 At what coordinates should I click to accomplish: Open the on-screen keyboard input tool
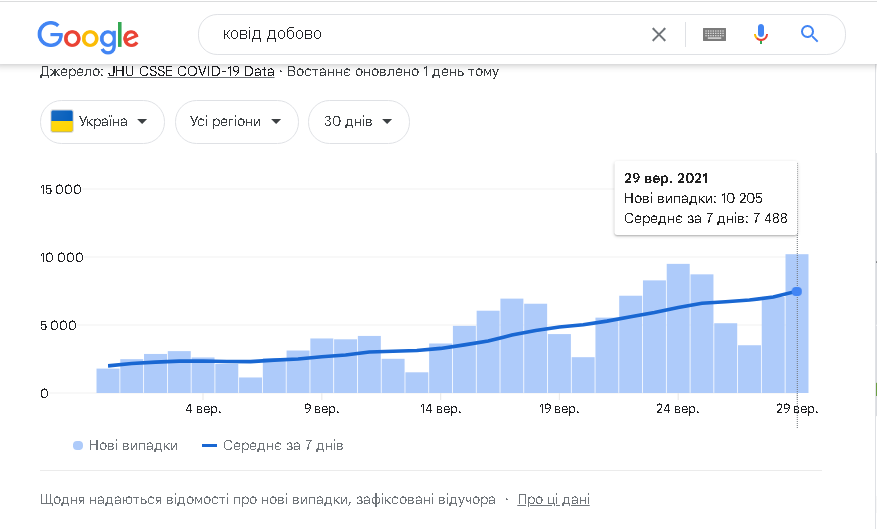(x=714, y=35)
